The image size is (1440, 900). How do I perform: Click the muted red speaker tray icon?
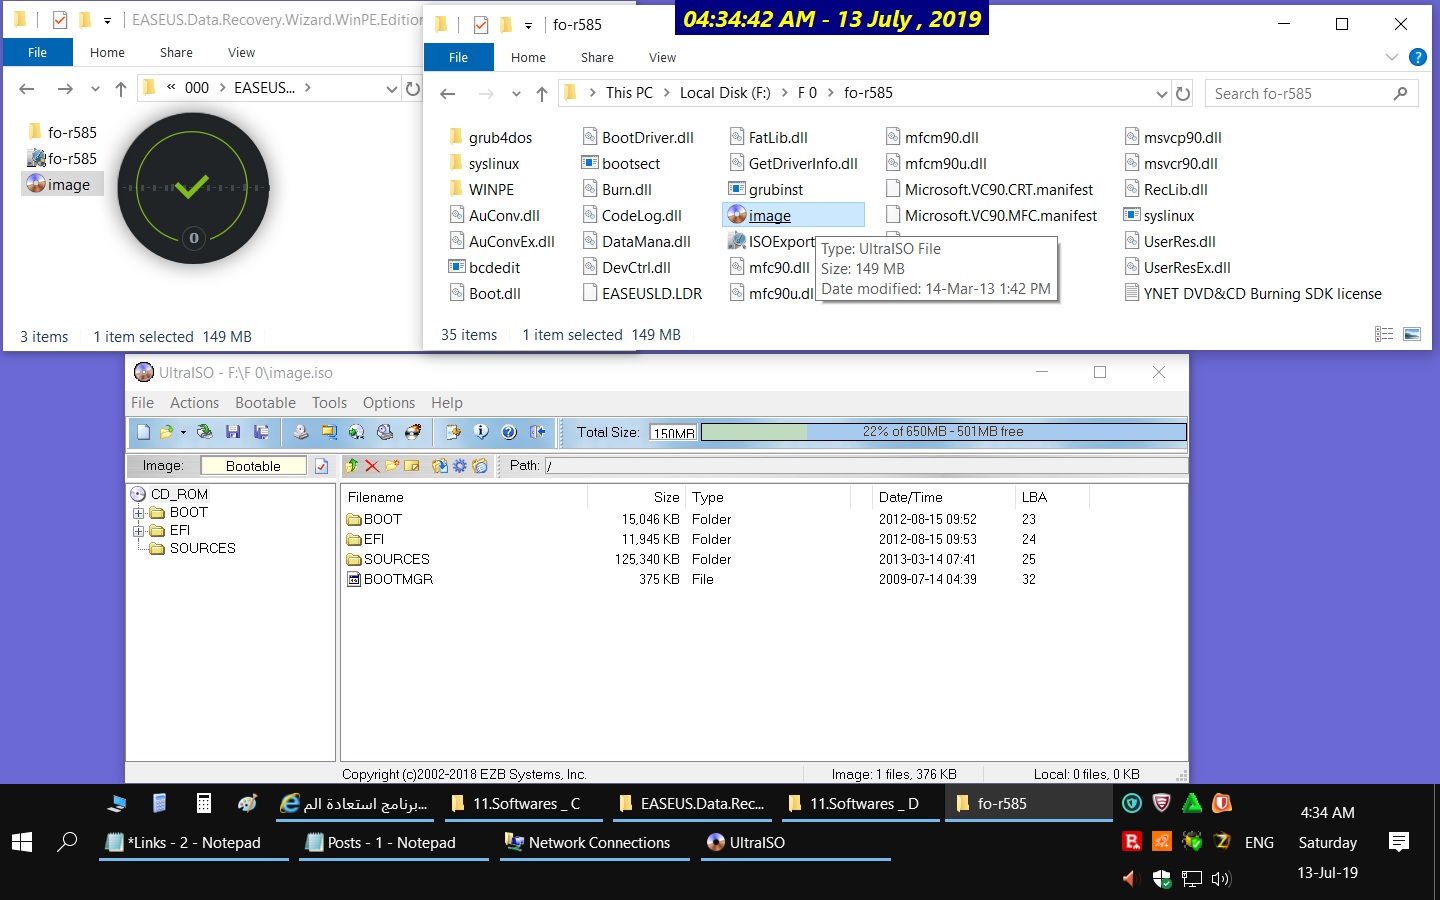1131,879
